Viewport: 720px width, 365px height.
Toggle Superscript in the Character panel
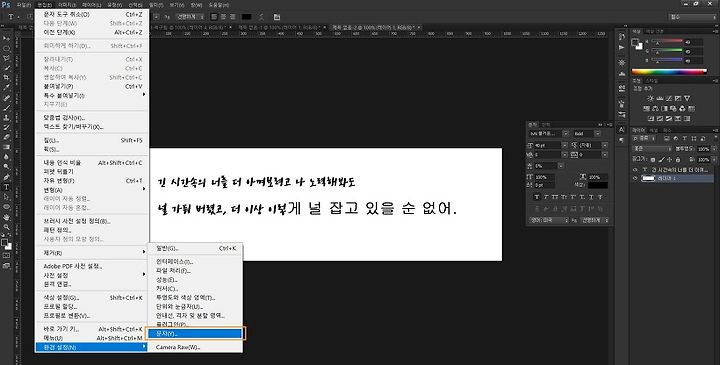574,197
